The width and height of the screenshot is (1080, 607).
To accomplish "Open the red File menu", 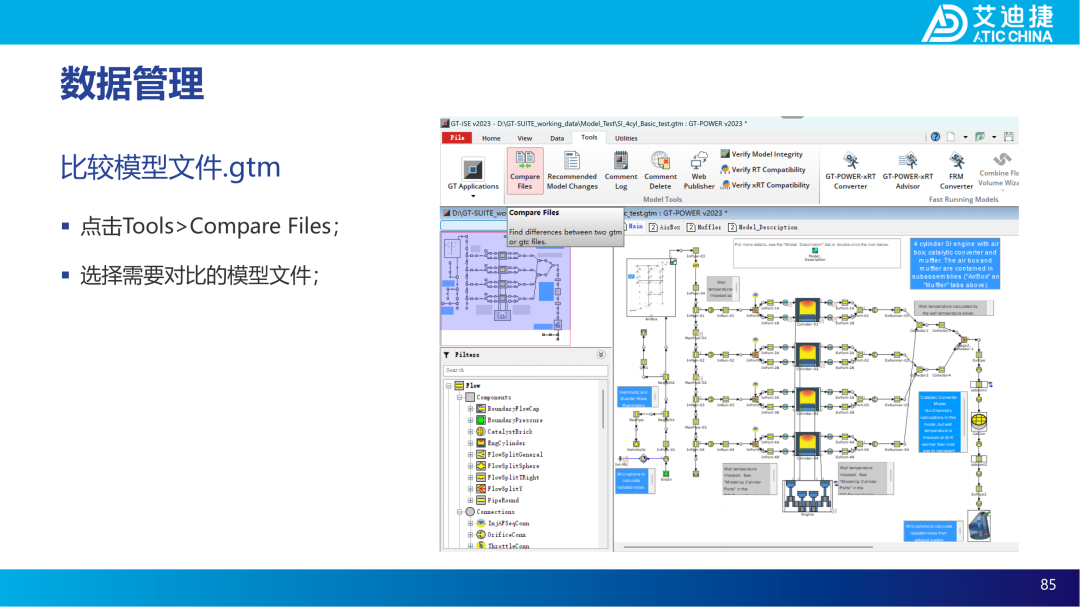I will (457, 138).
